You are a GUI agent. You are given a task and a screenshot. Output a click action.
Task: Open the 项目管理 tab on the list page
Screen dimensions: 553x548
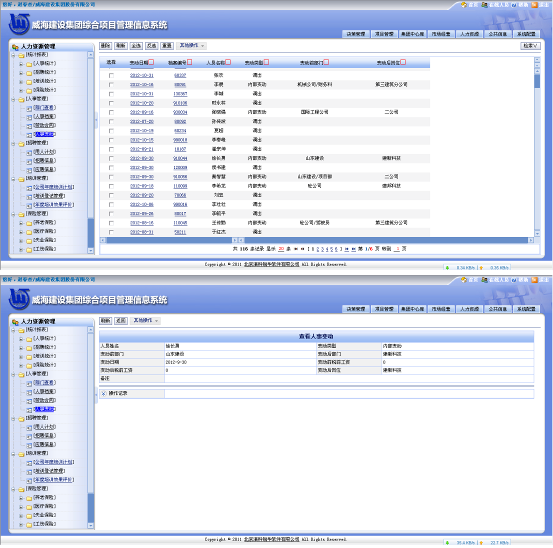384,34
